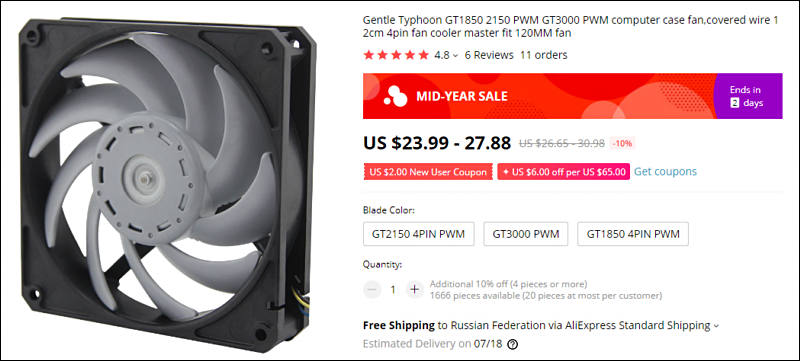The height and width of the screenshot is (361, 800).
Task: Click the third star in the rating row
Action: [x=396, y=55]
